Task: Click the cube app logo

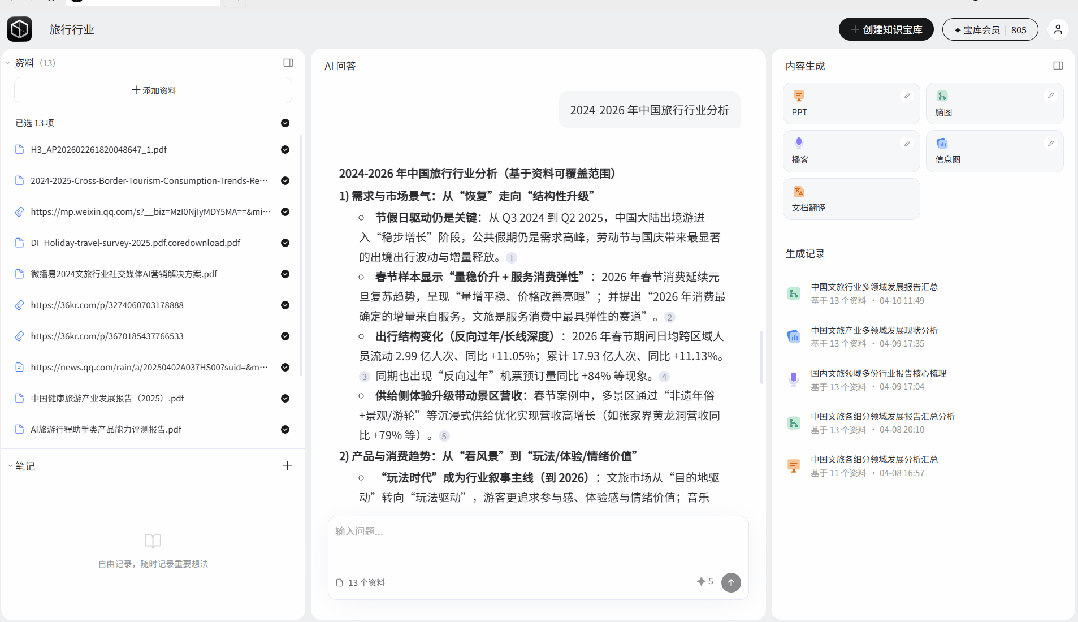Action: pyautogui.click(x=19, y=29)
